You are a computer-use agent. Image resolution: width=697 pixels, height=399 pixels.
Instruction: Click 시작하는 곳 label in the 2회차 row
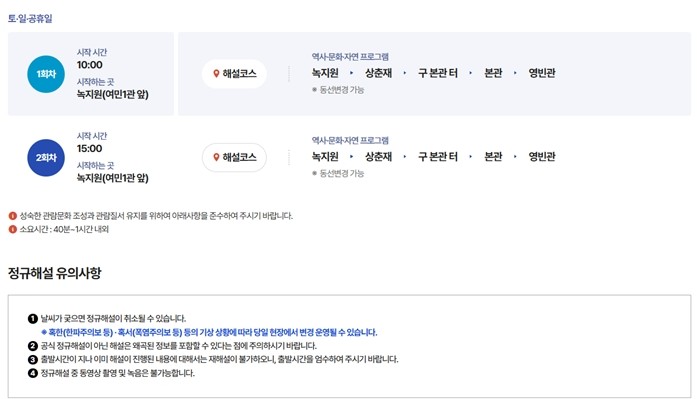click(96, 166)
